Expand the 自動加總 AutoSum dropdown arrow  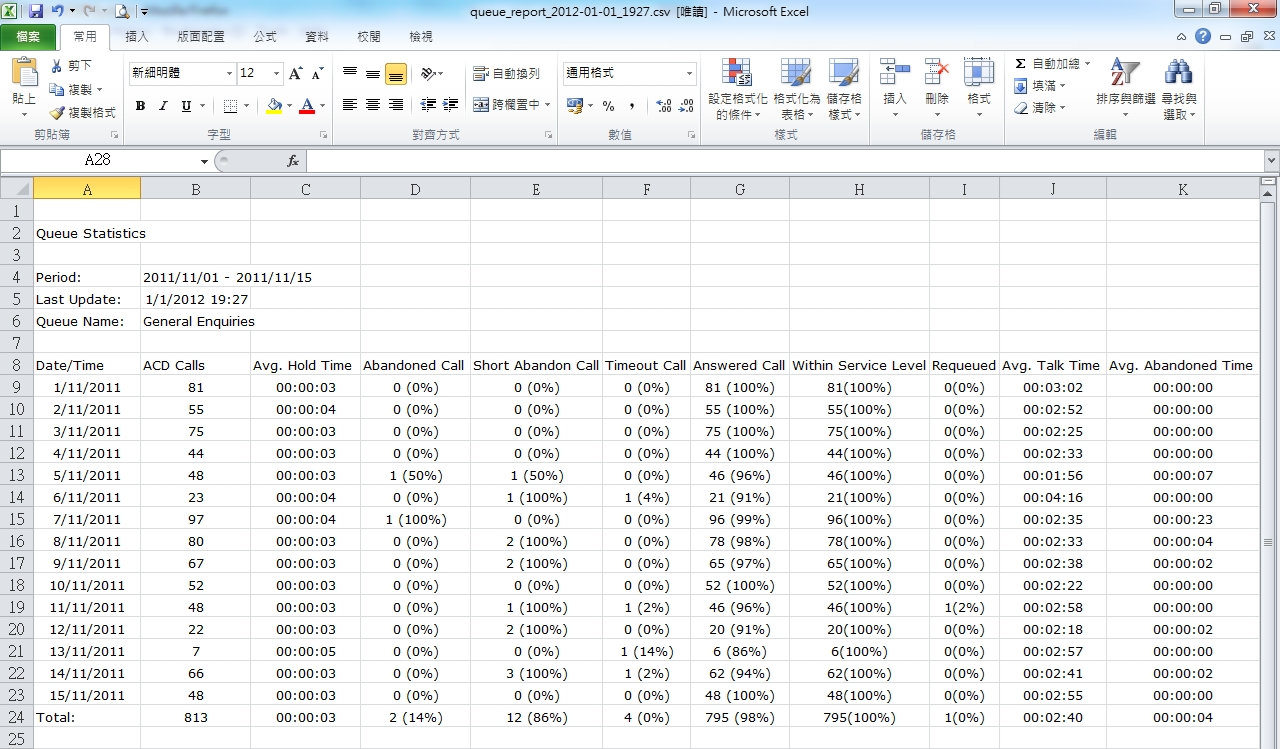1087,64
